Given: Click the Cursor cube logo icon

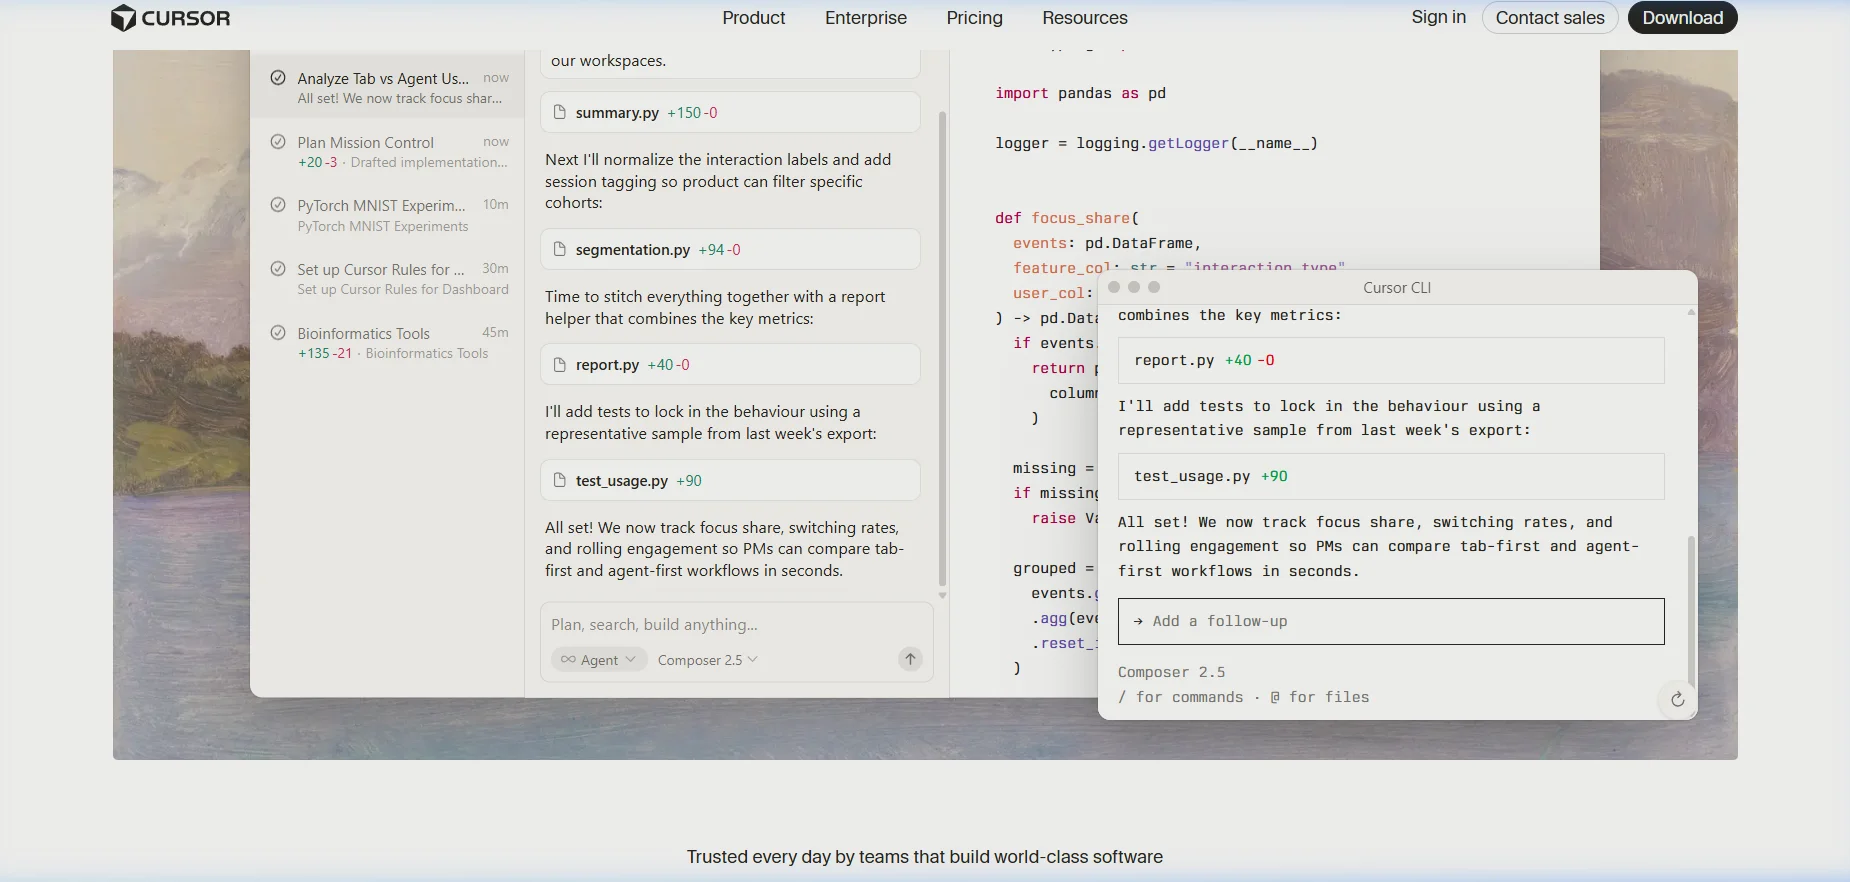Looking at the screenshot, I should pos(123,18).
